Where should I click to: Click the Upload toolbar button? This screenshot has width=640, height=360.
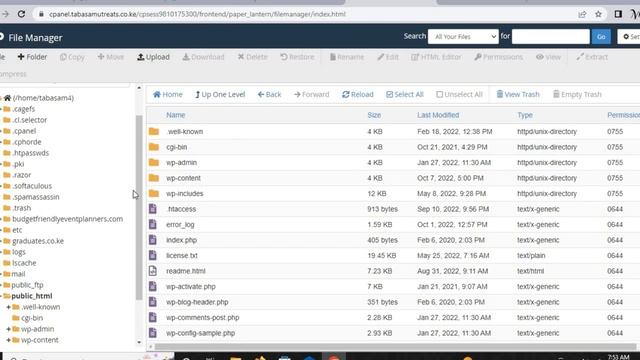[x=153, y=57]
